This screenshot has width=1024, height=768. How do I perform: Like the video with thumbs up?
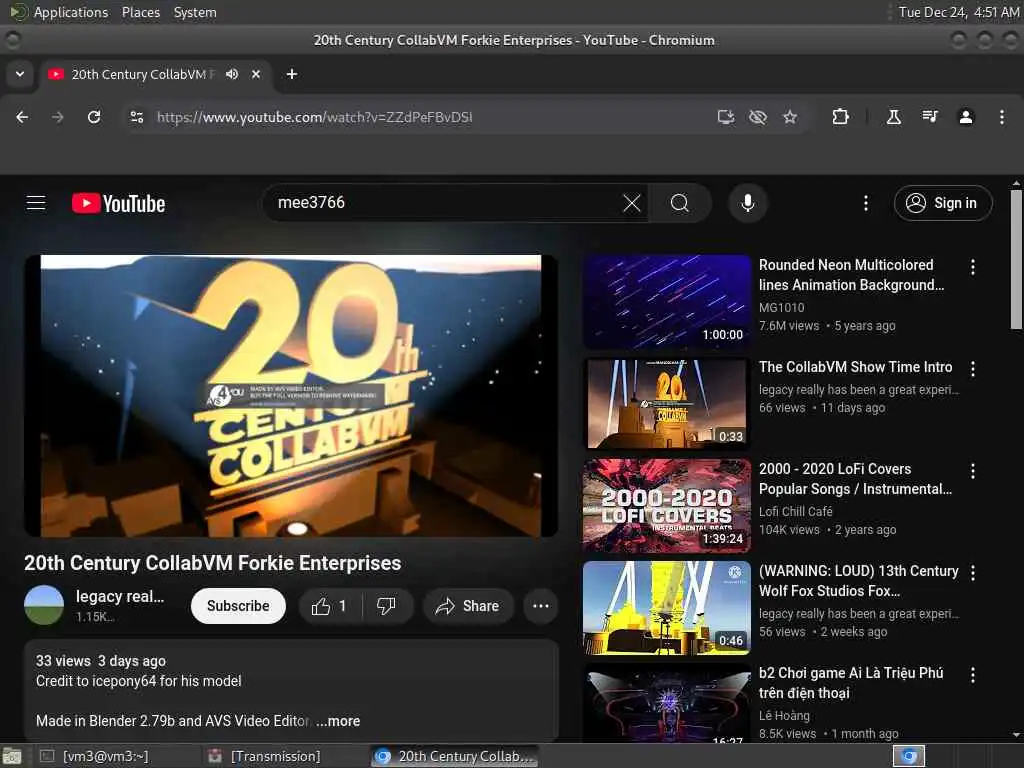[330, 606]
